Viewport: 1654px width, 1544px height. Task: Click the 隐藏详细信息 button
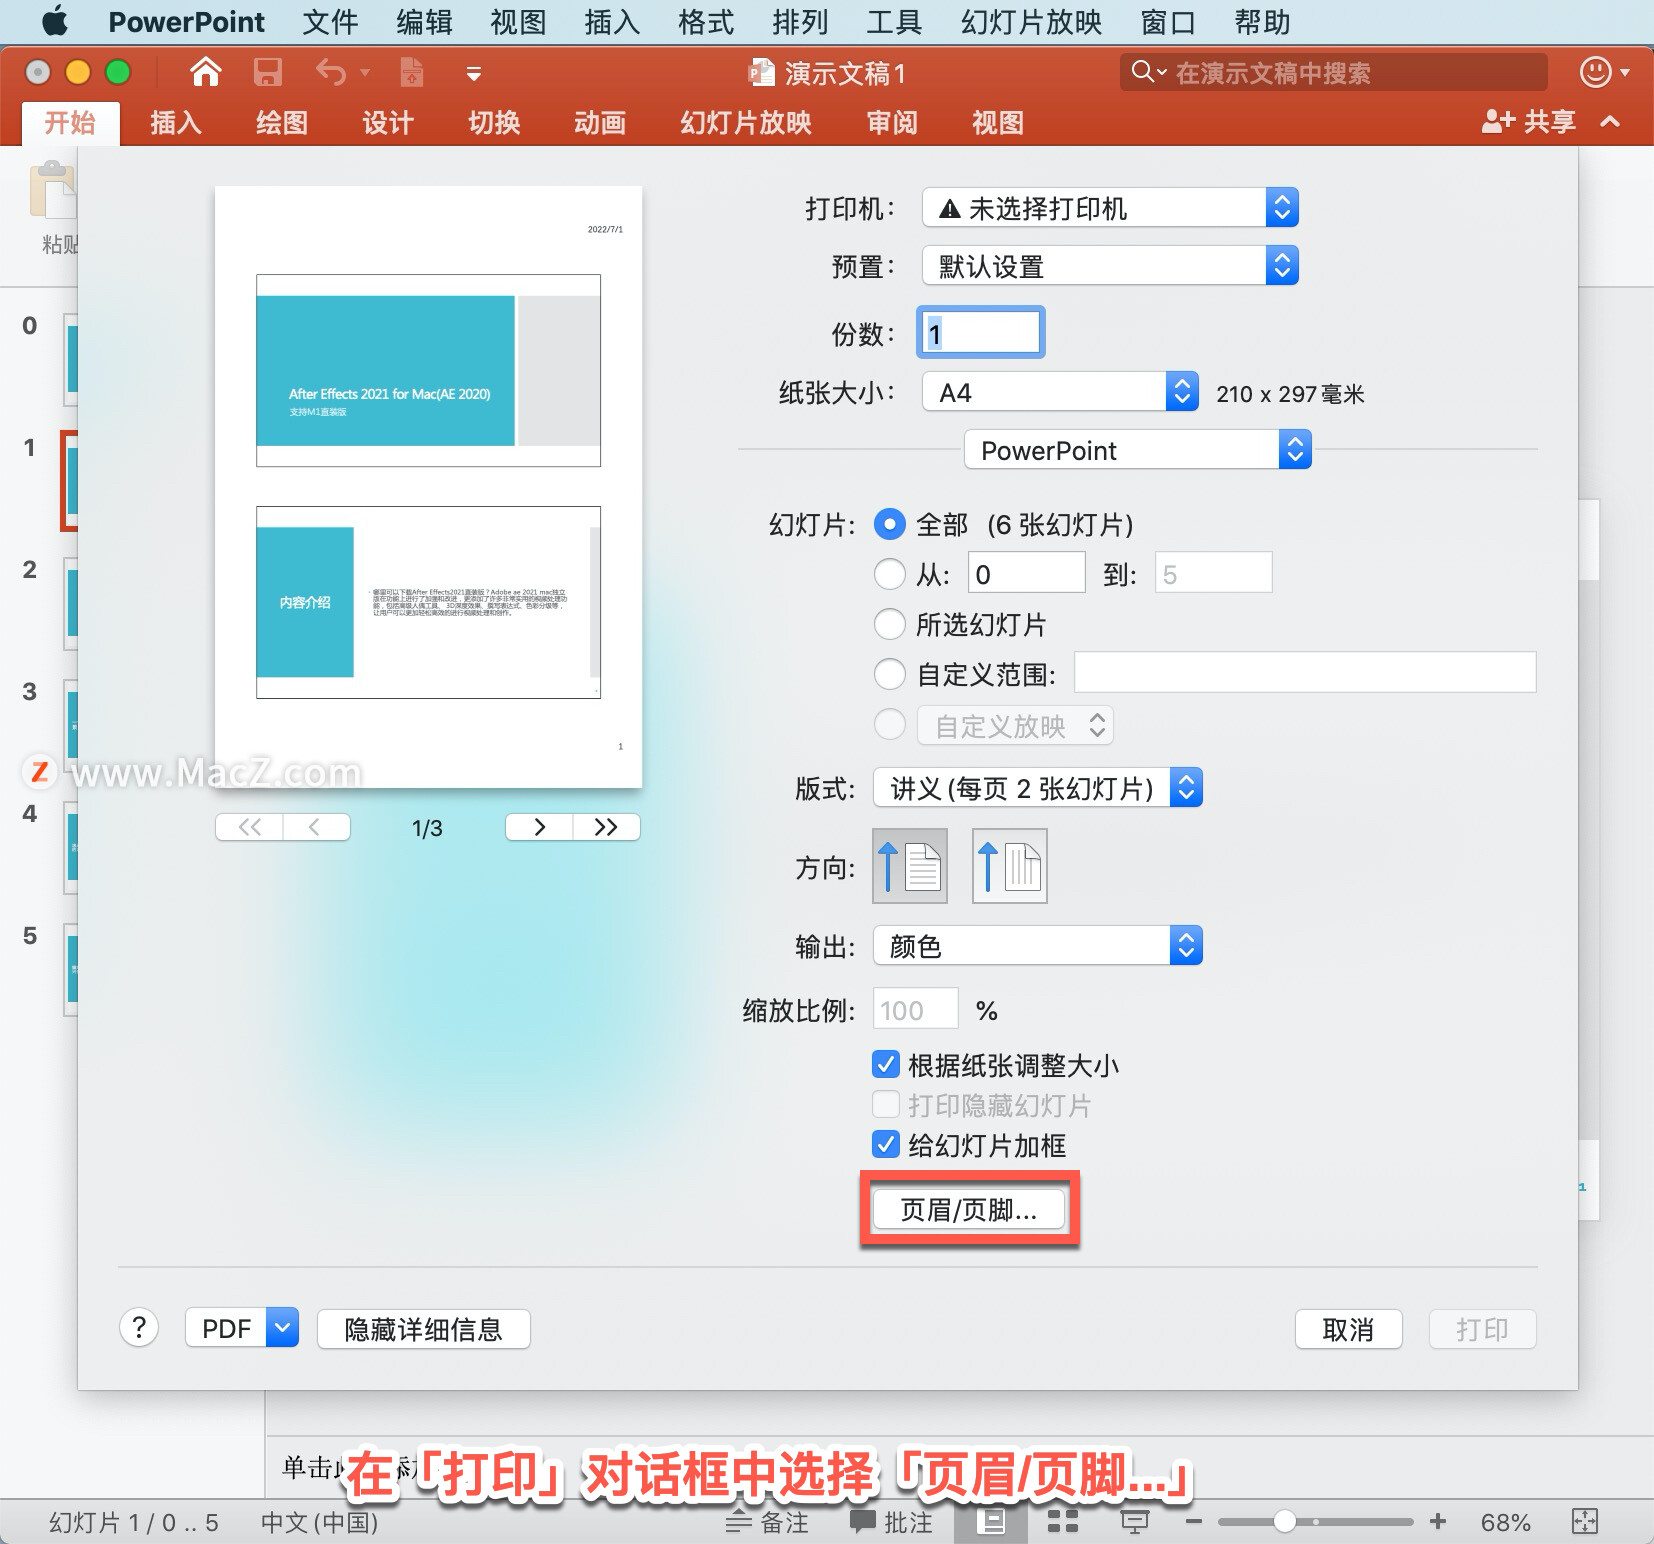coord(424,1328)
